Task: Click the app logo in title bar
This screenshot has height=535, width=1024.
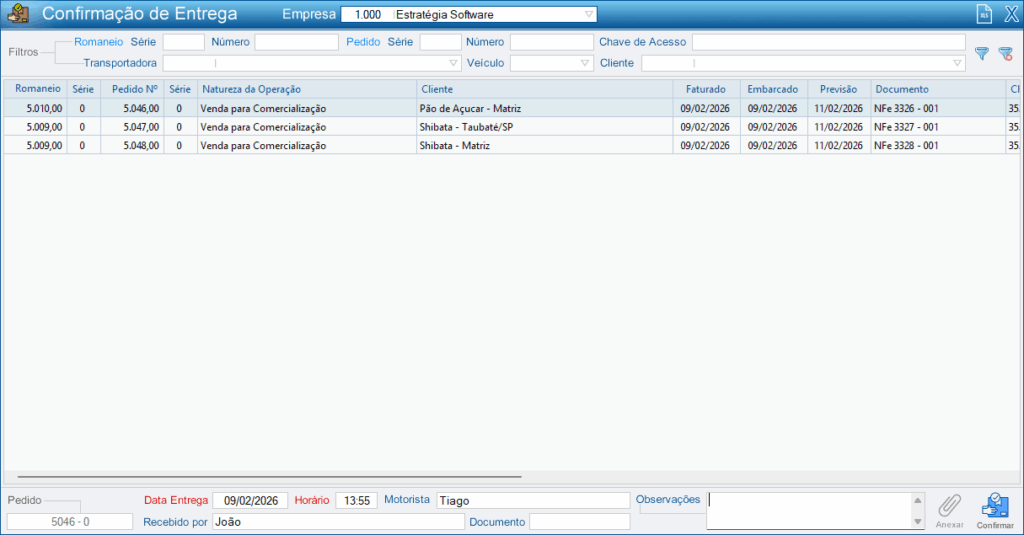Action: 18,15
